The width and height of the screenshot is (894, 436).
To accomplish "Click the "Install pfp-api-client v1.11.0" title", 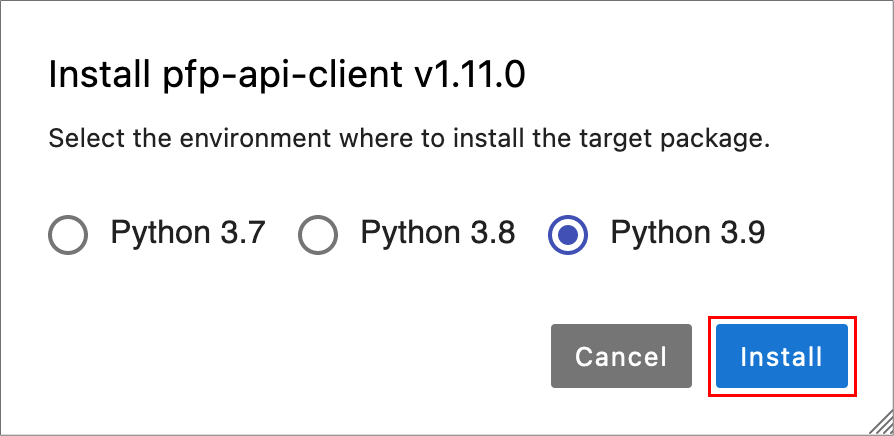I will (x=286, y=76).
